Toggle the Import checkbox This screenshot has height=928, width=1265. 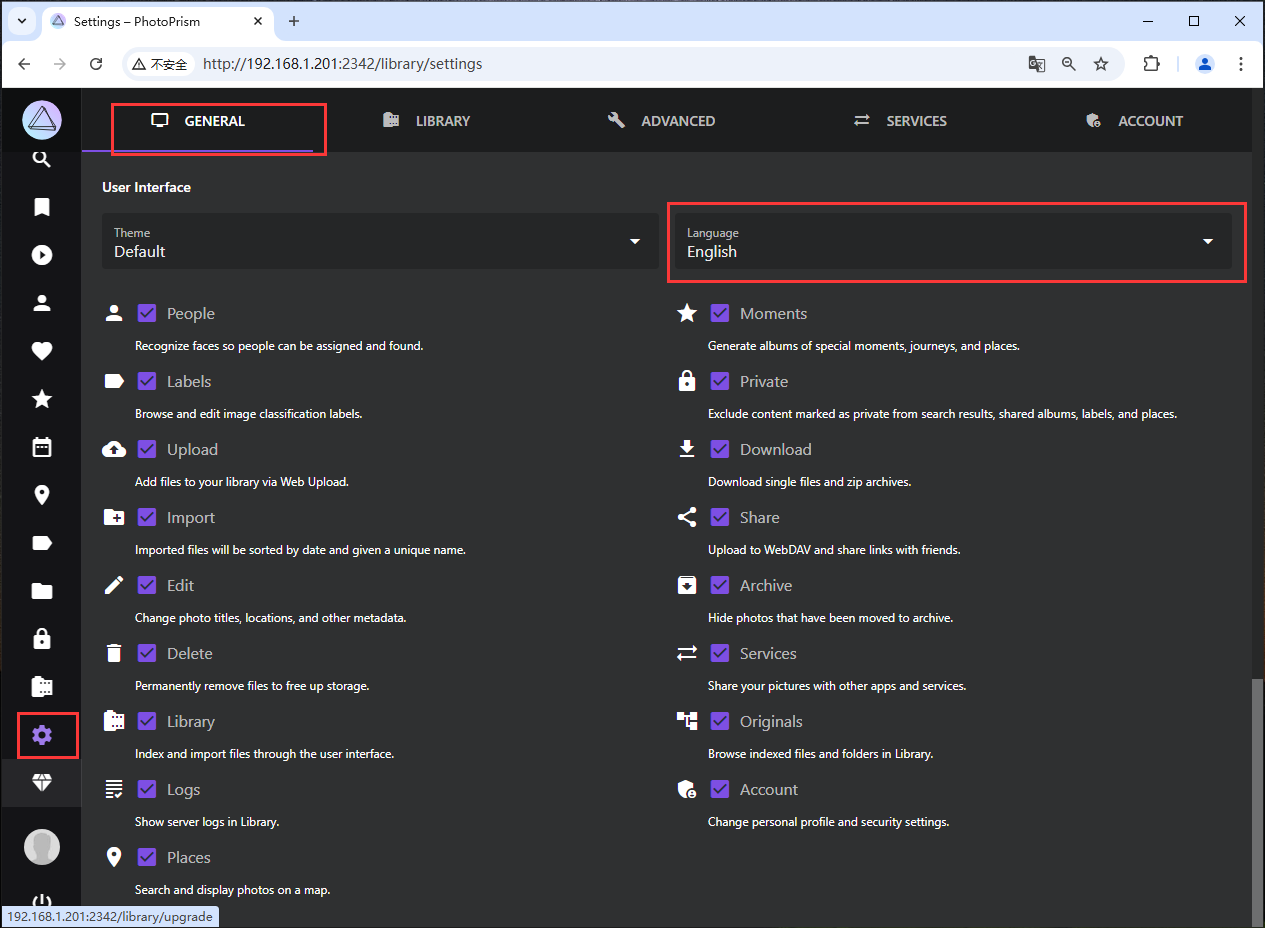(147, 517)
